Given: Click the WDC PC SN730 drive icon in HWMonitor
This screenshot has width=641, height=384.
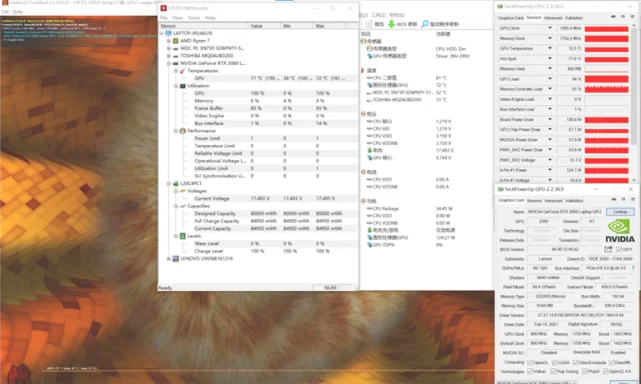Looking at the screenshot, I should 176,48.
